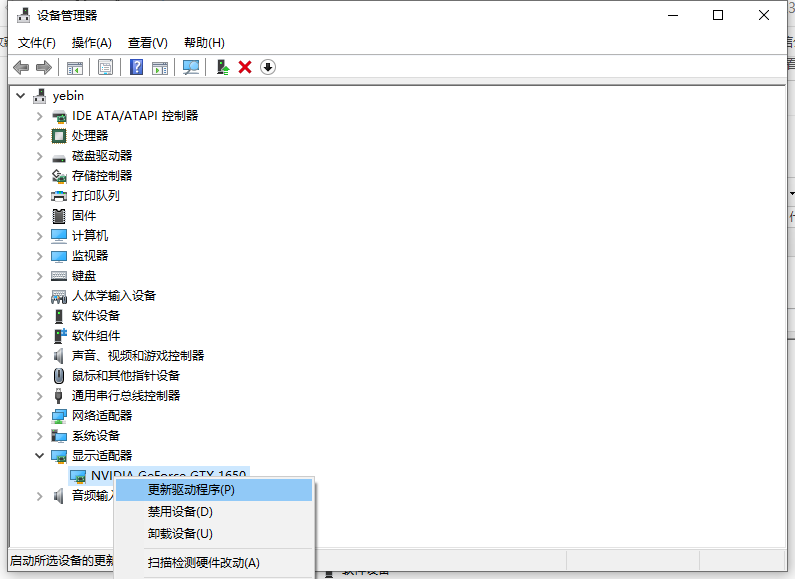
Task: Expand the 软件设备 category
Action: tap(40, 316)
